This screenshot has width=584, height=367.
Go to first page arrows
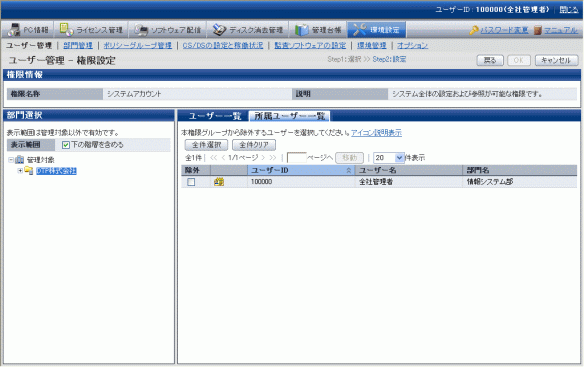[213, 158]
